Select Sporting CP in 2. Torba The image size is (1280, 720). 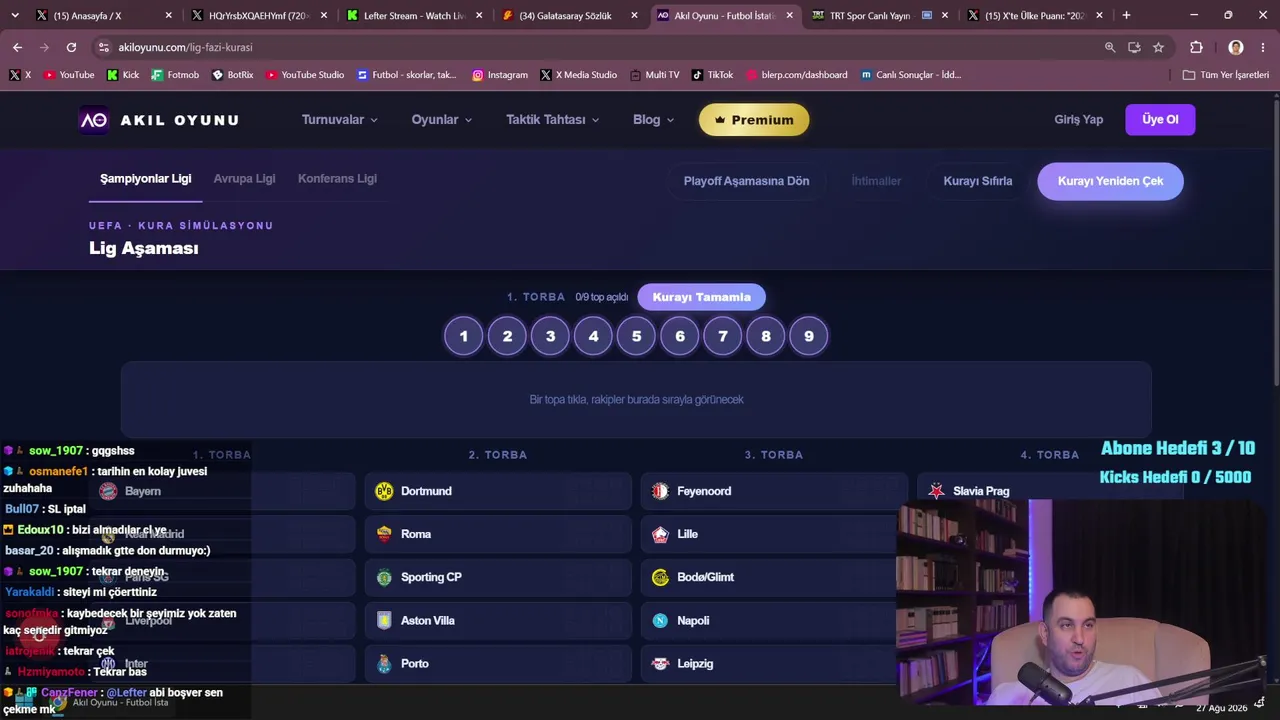[x=498, y=577]
